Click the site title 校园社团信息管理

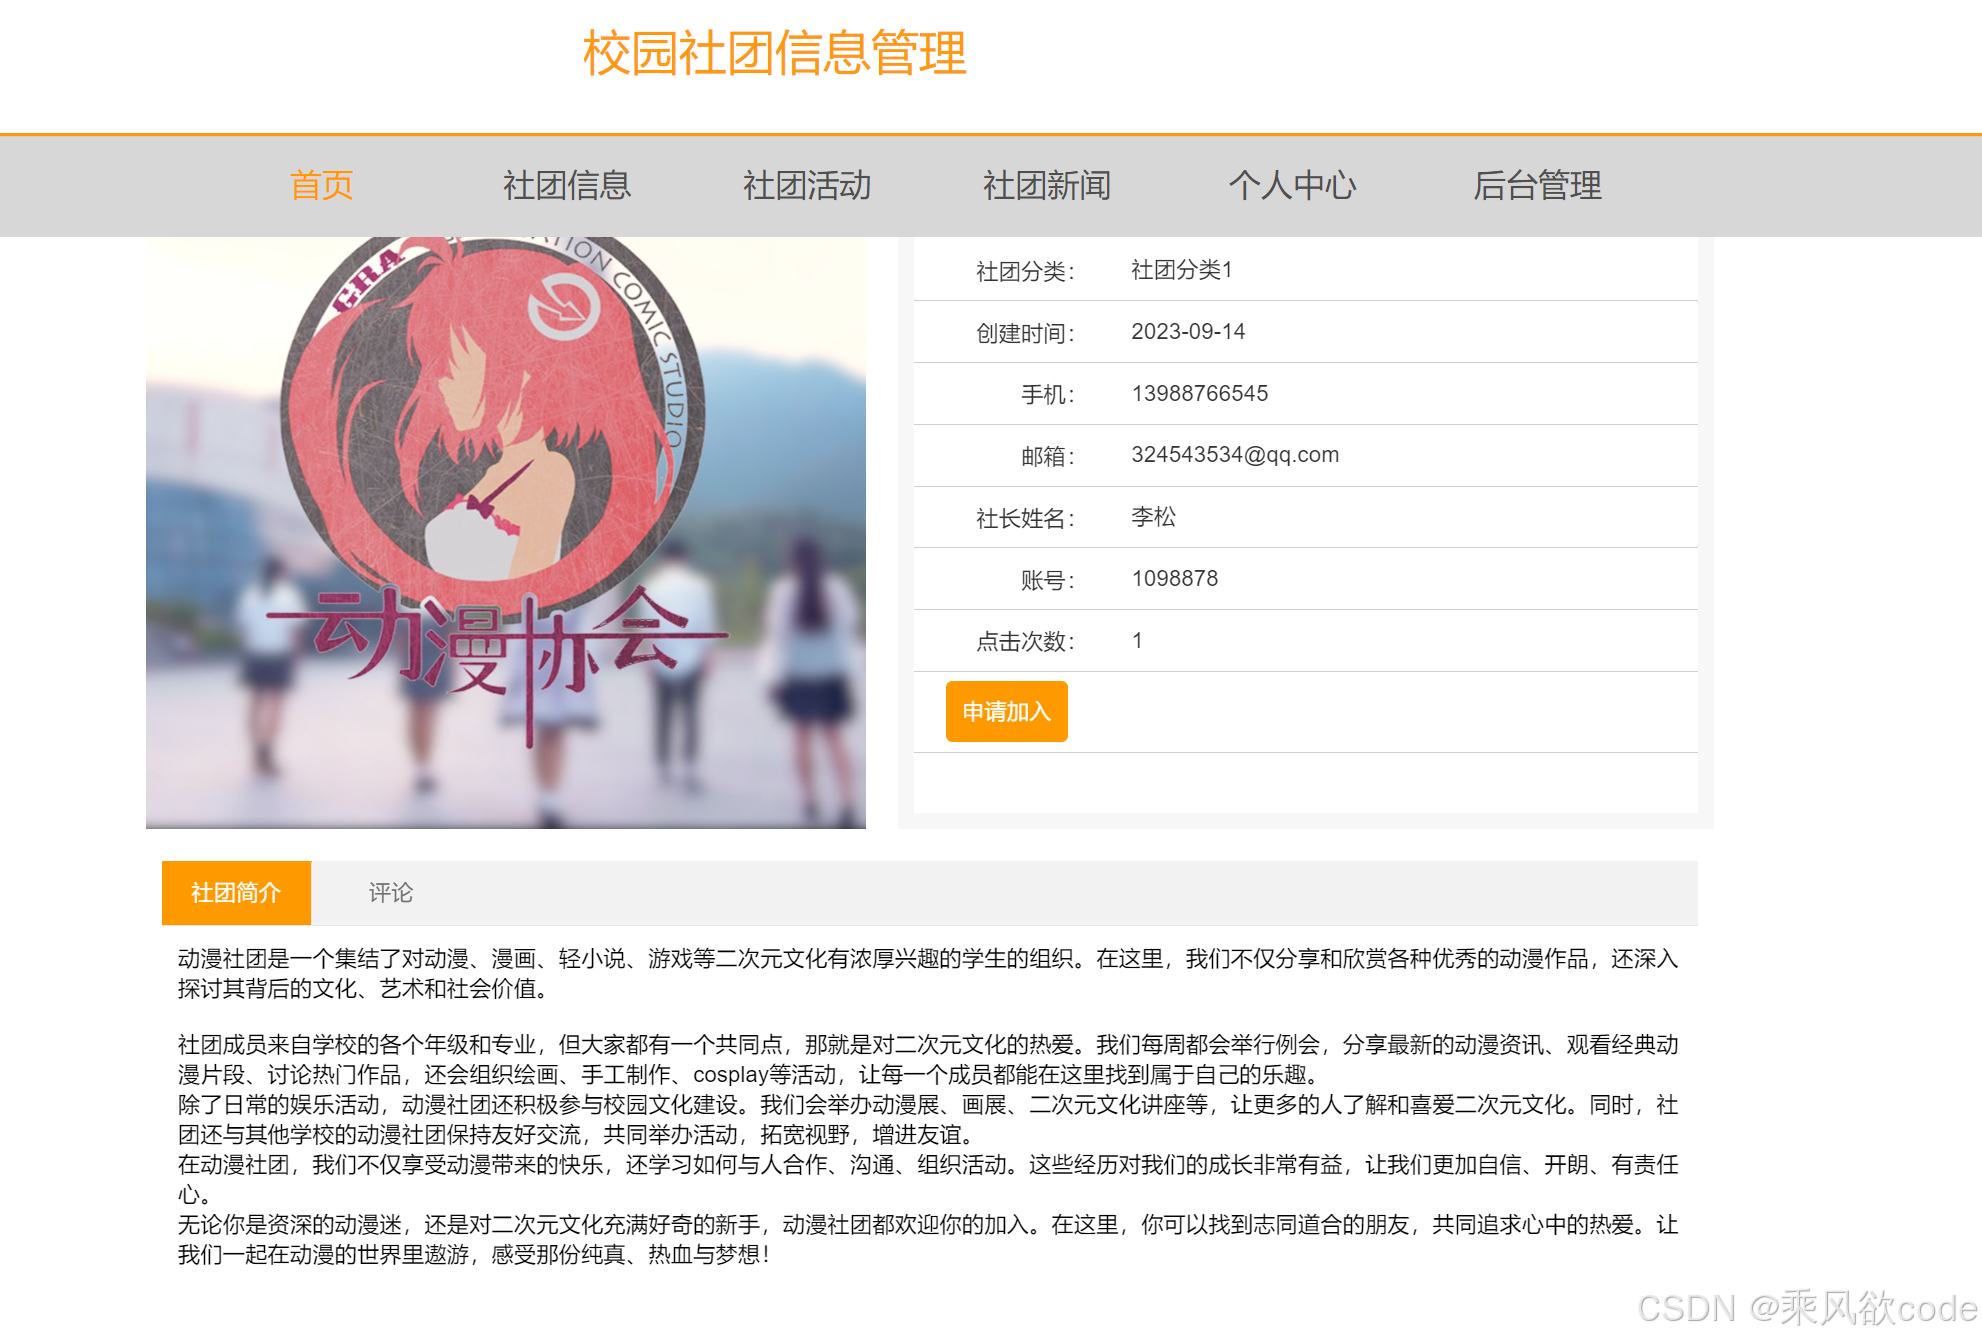pos(774,55)
